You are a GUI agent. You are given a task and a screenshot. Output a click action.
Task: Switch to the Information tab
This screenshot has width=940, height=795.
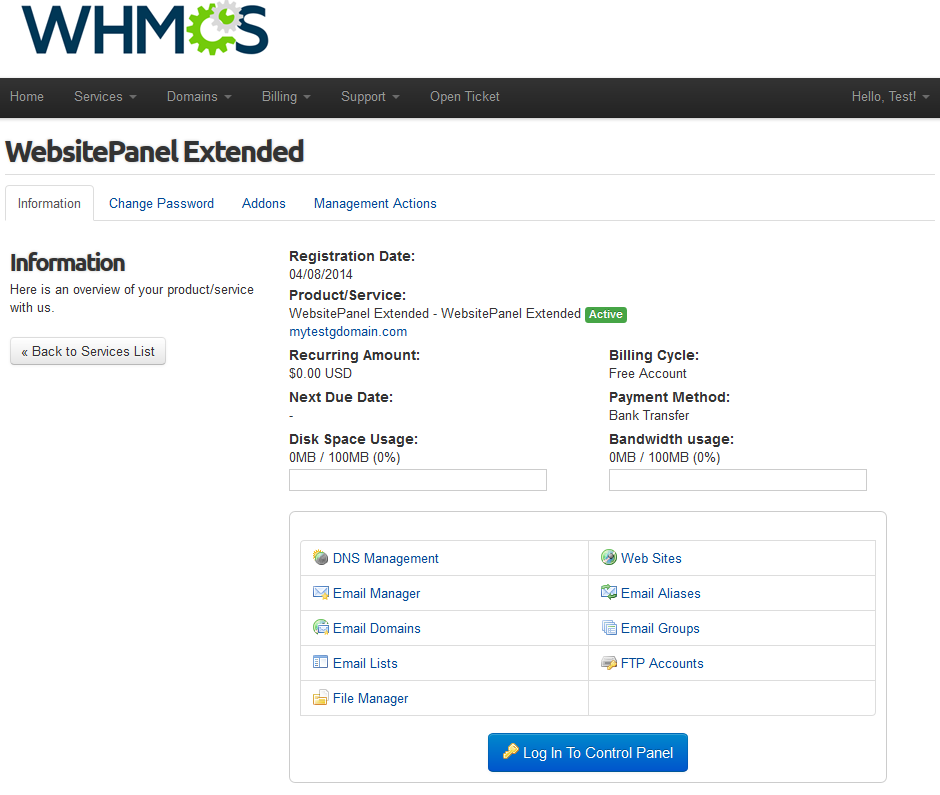click(x=49, y=203)
